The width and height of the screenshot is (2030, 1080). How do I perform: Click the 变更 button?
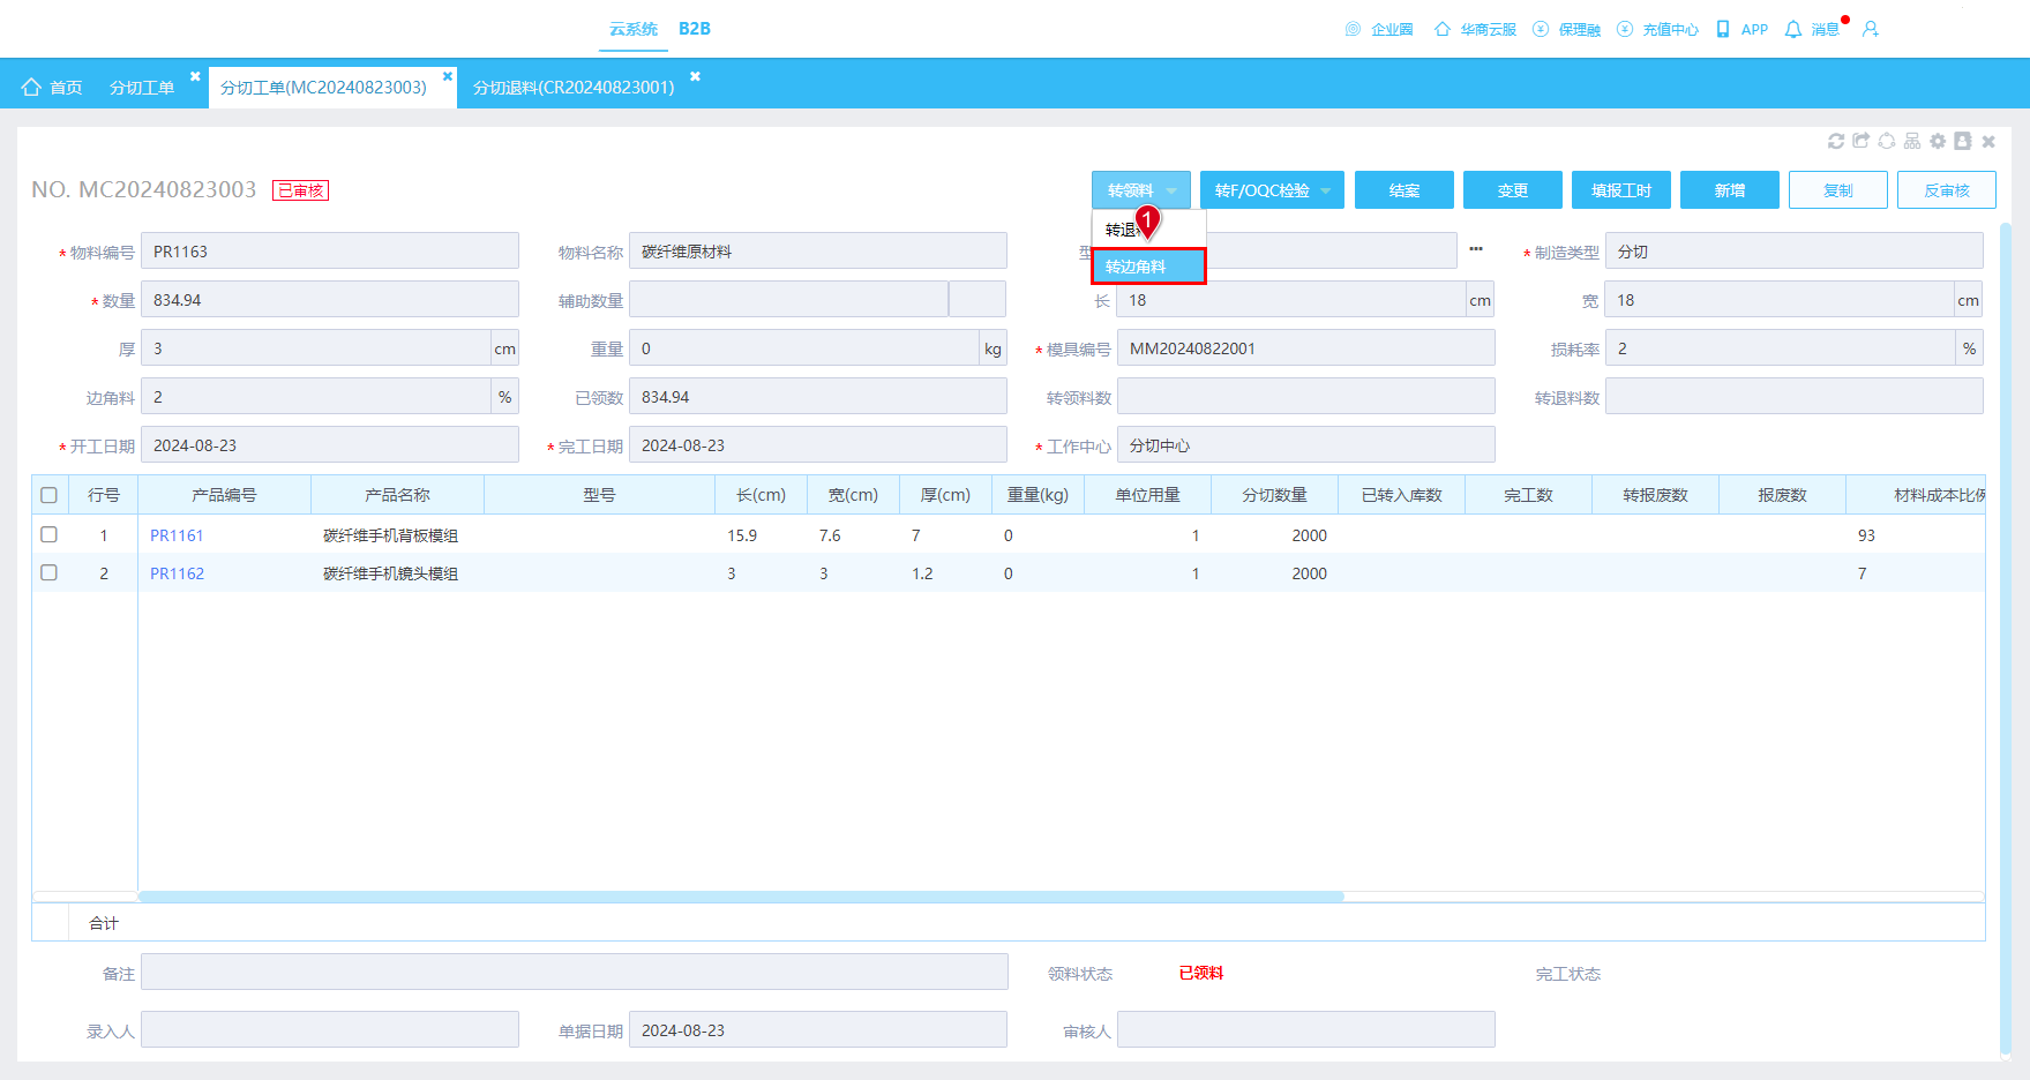pos(1512,190)
